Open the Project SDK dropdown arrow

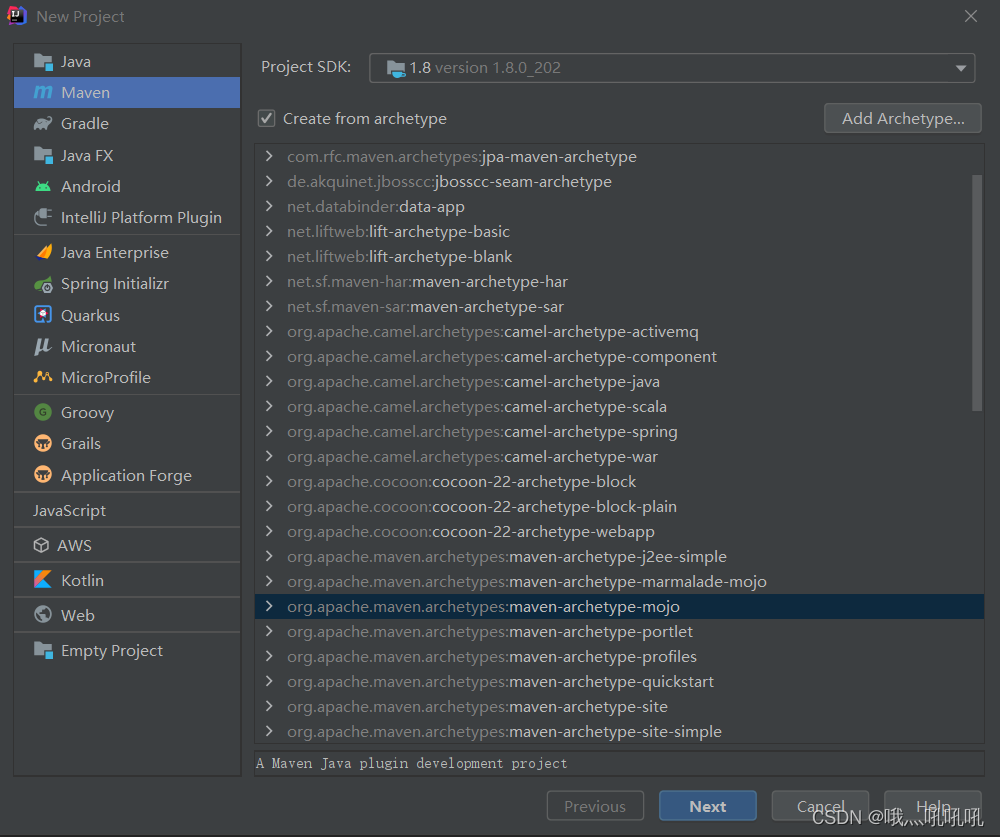pos(960,68)
